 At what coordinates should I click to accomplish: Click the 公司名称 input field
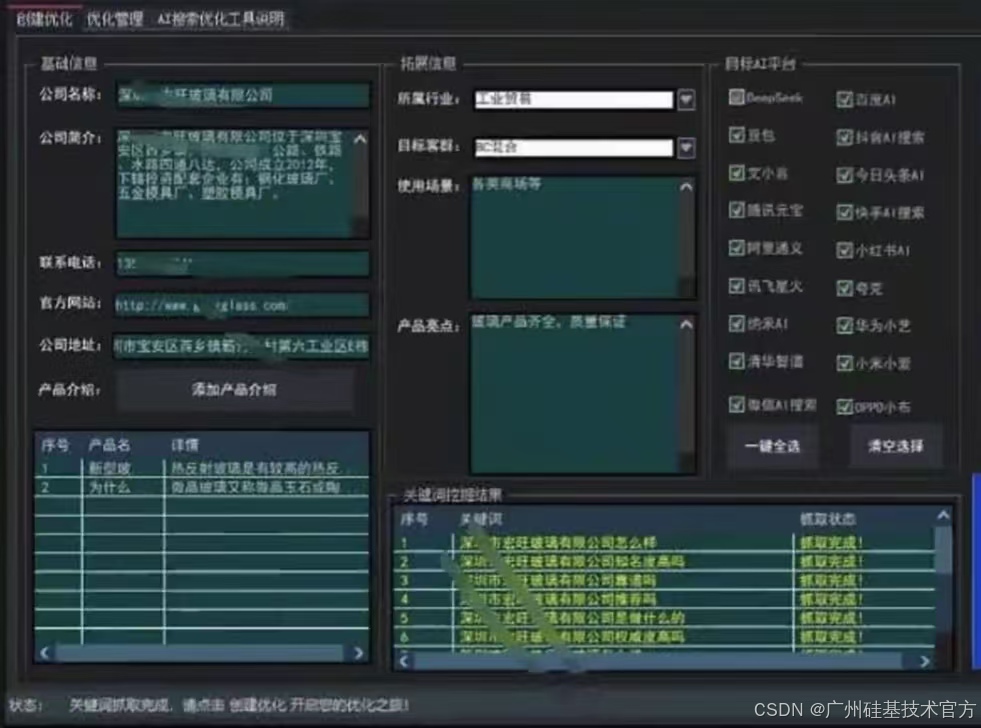tap(243, 95)
